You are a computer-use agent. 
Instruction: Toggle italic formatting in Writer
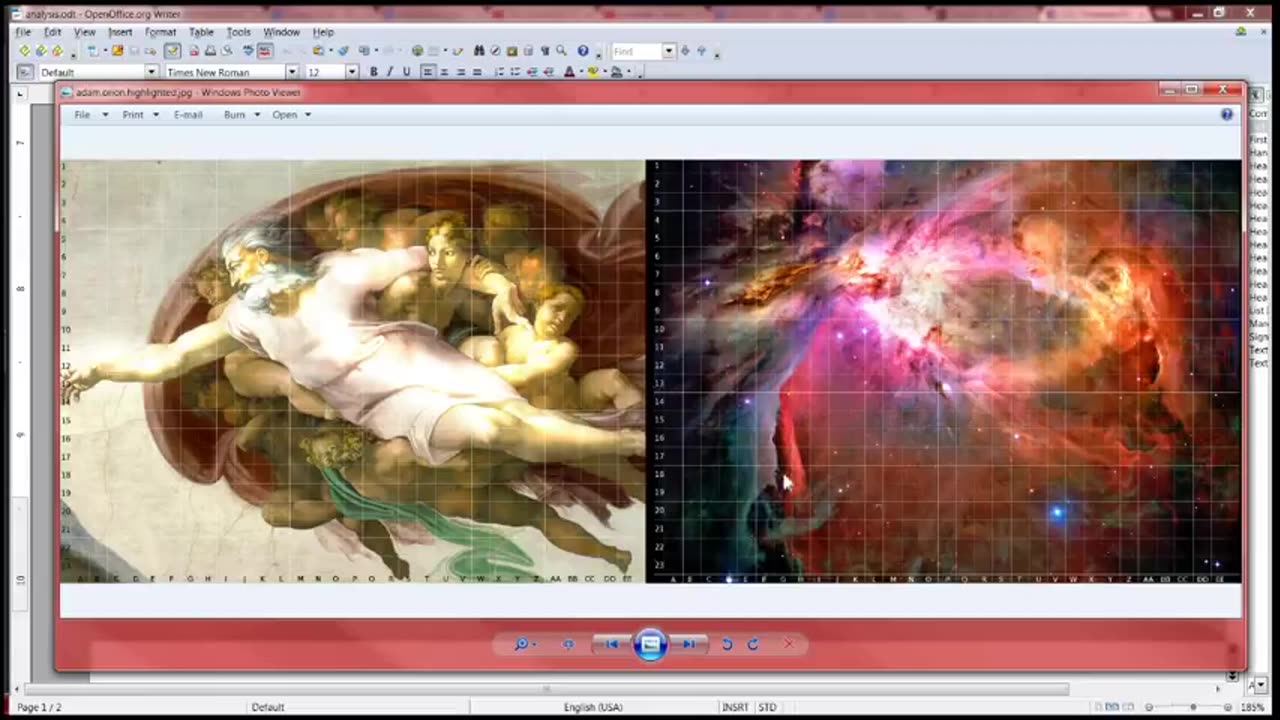click(x=390, y=72)
